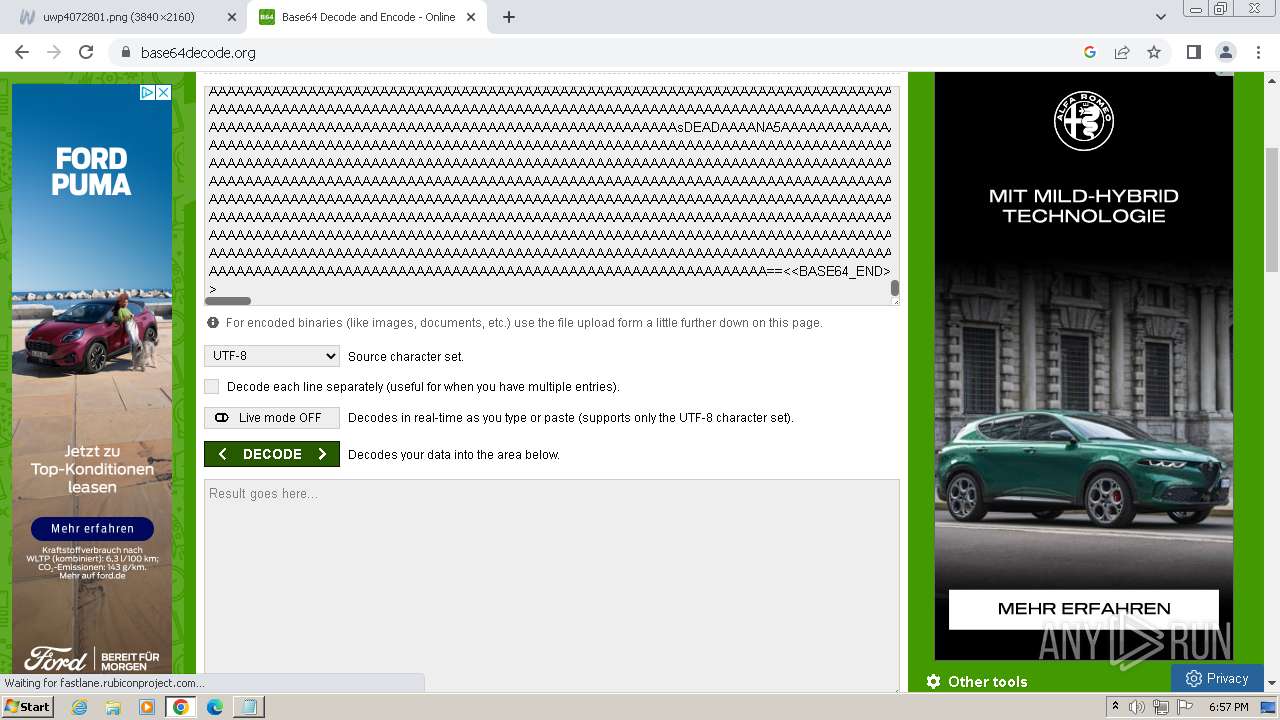This screenshot has height=720, width=1280.
Task: Open Ford ad choices info icon
Action: tap(147, 92)
